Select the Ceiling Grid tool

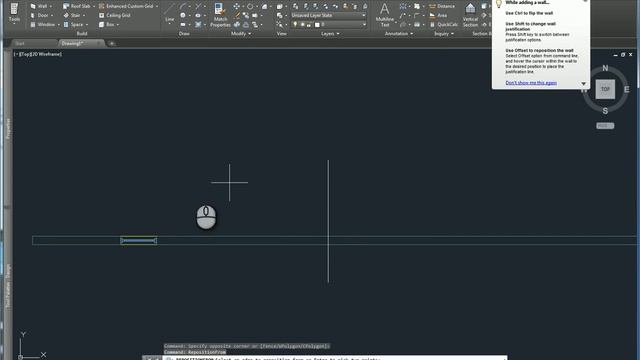pyautogui.click(x=115, y=15)
